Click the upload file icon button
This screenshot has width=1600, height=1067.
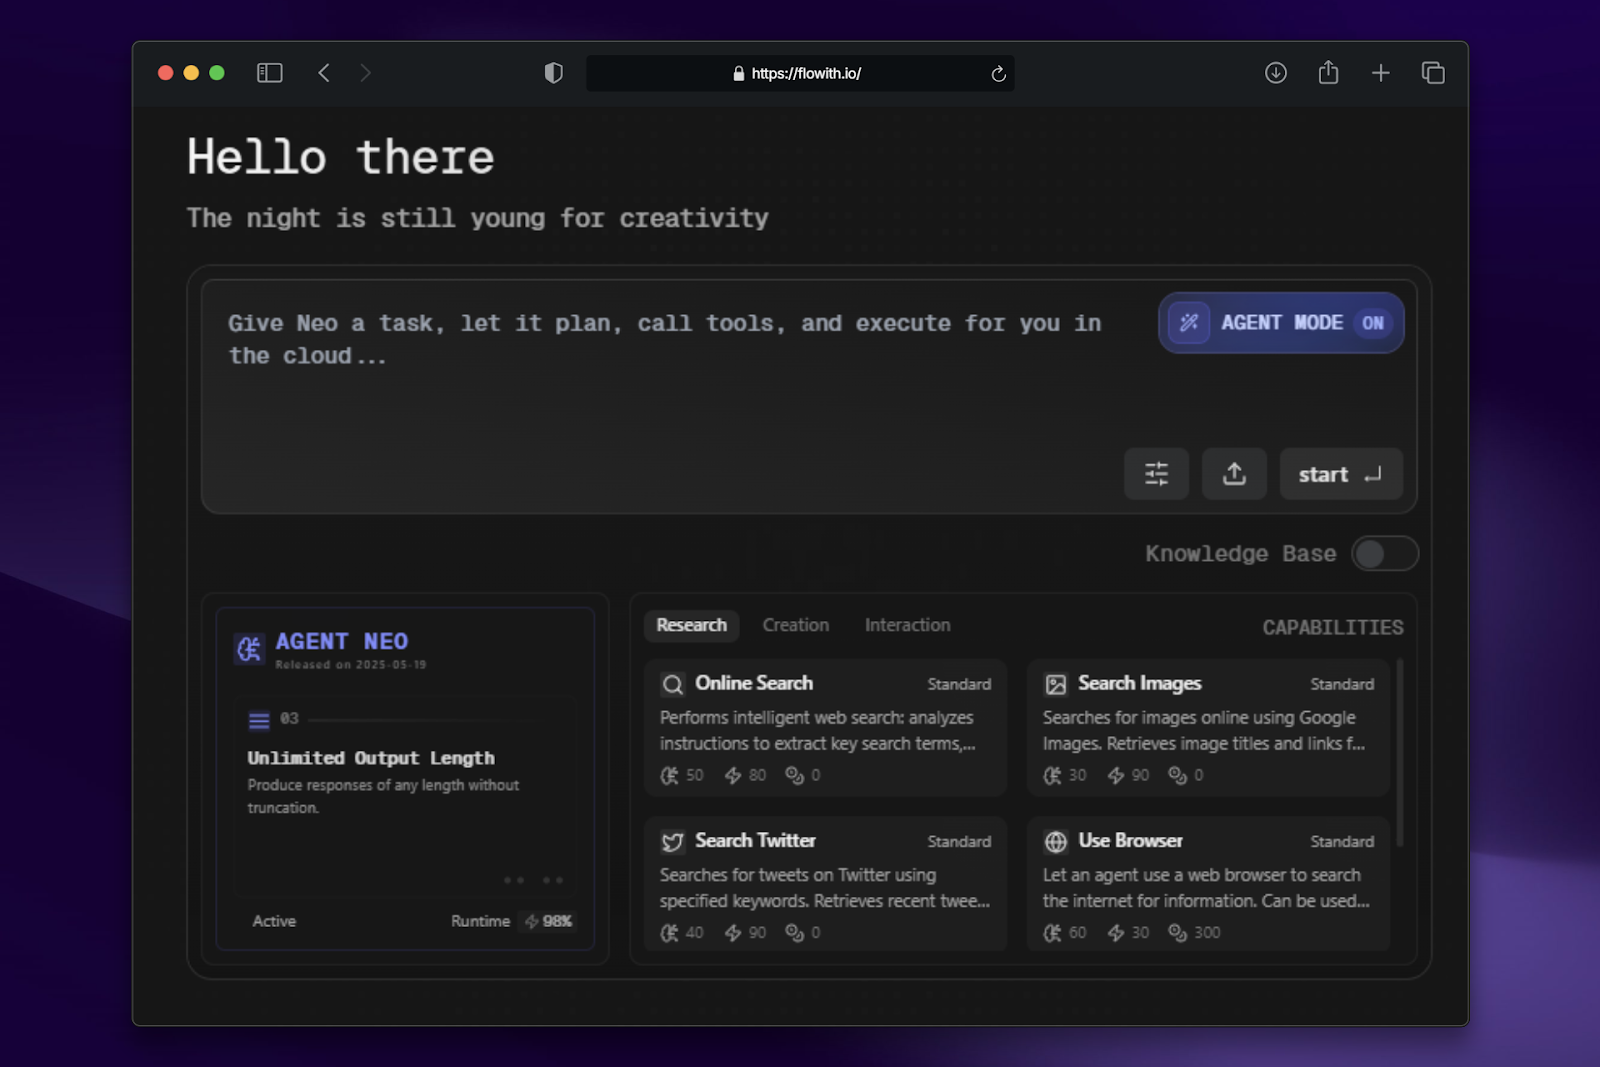[x=1234, y=474]
